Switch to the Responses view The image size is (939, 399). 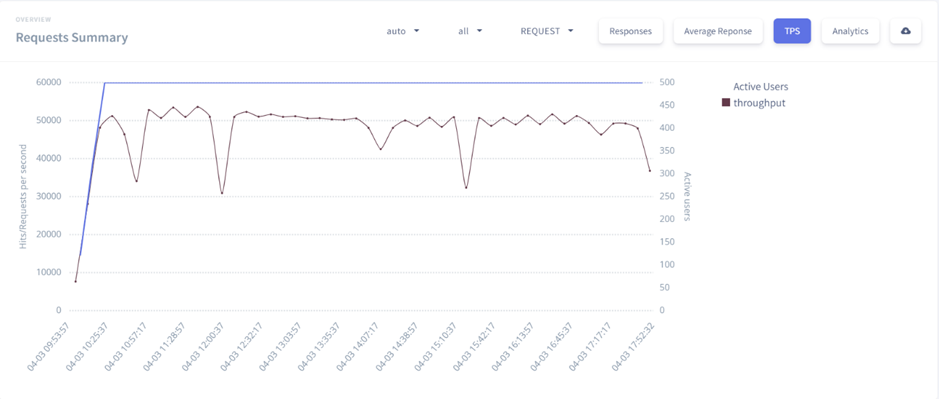pyautogui.click(x=631, y=31)
